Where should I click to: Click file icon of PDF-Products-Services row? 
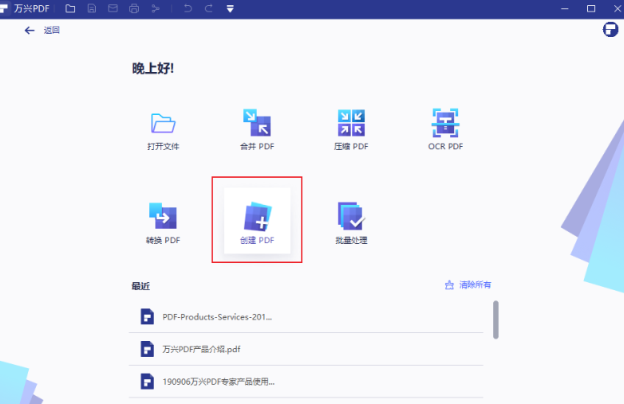[x=147, y=317]
